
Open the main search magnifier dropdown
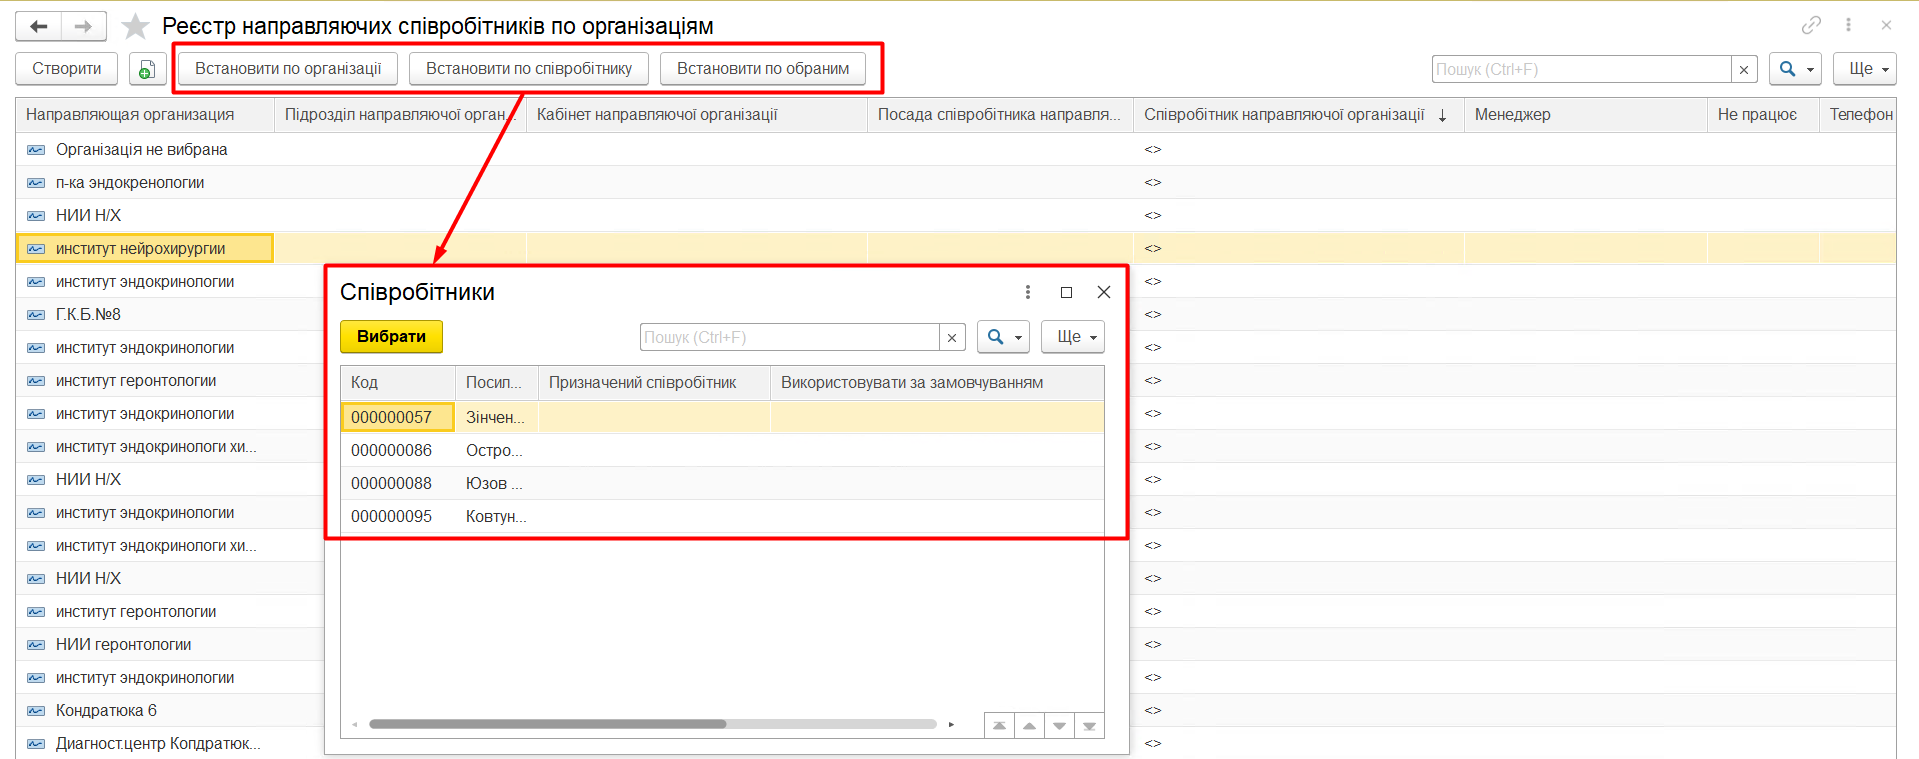1795,69
